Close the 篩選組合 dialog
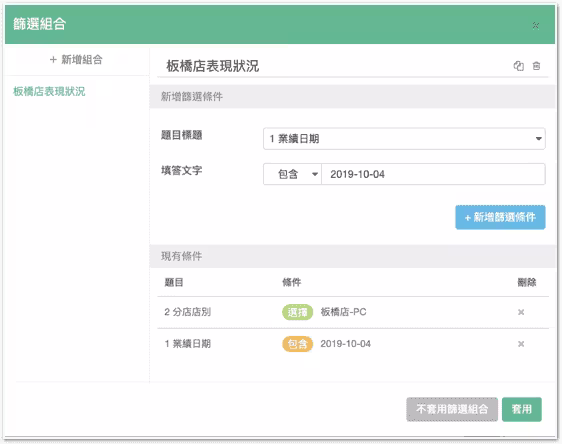The width and height of the screenshot is (562, 444). [x=536, y=25]
